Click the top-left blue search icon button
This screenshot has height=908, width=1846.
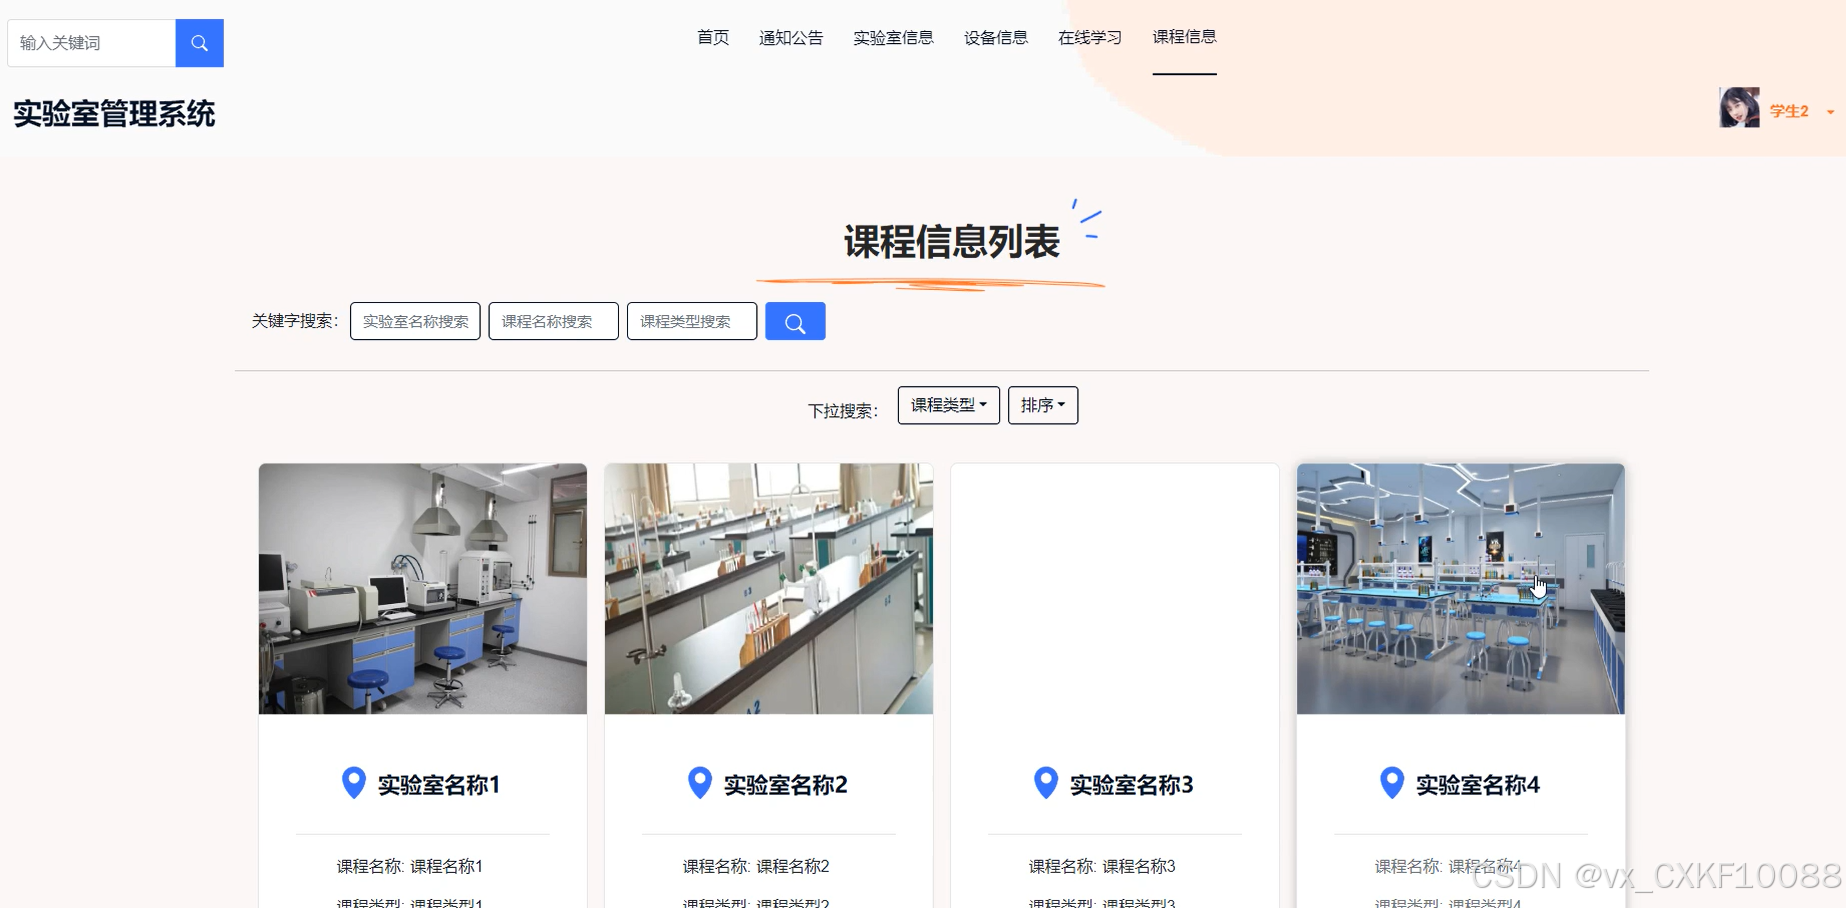click(199, 43)
